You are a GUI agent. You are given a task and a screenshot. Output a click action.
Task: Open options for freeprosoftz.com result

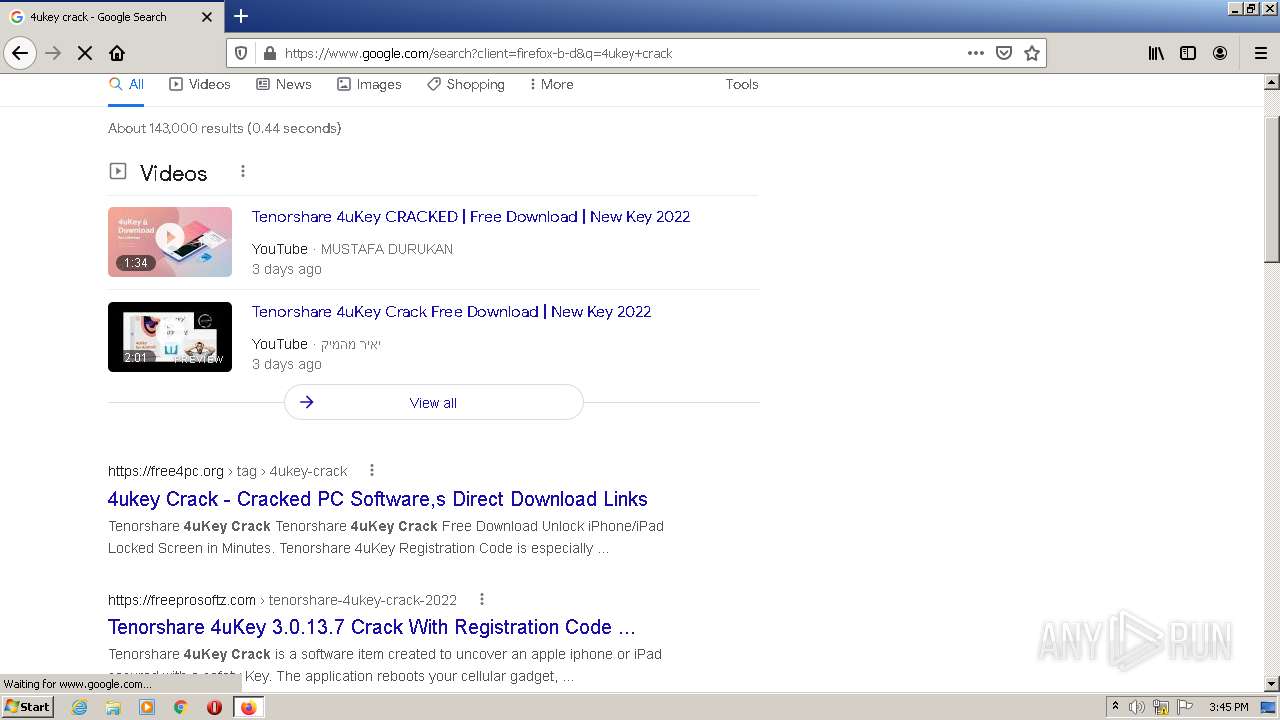point(481,599)
